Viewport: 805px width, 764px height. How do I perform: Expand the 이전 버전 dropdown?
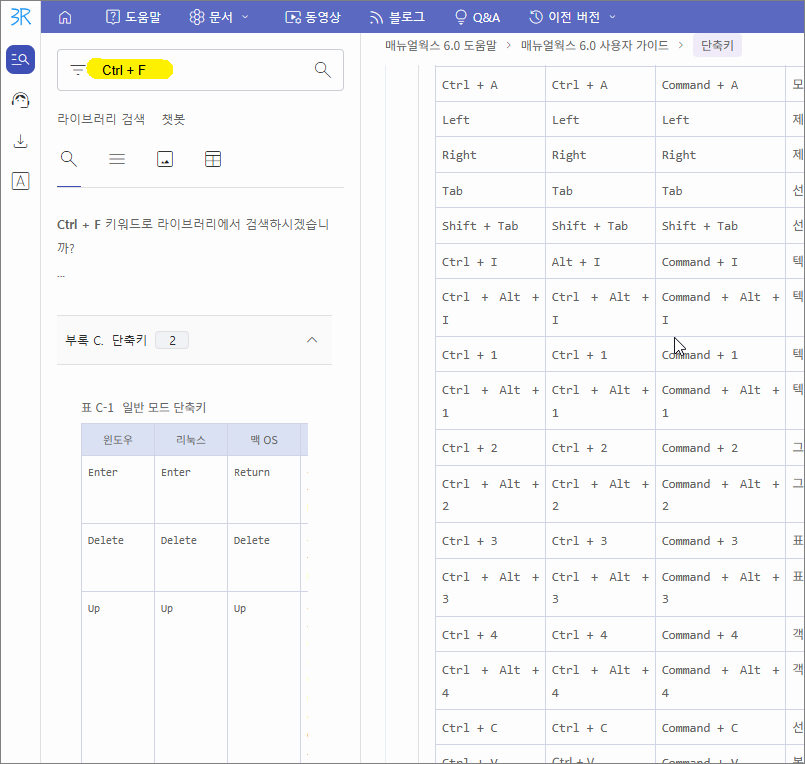pos(572,17)
